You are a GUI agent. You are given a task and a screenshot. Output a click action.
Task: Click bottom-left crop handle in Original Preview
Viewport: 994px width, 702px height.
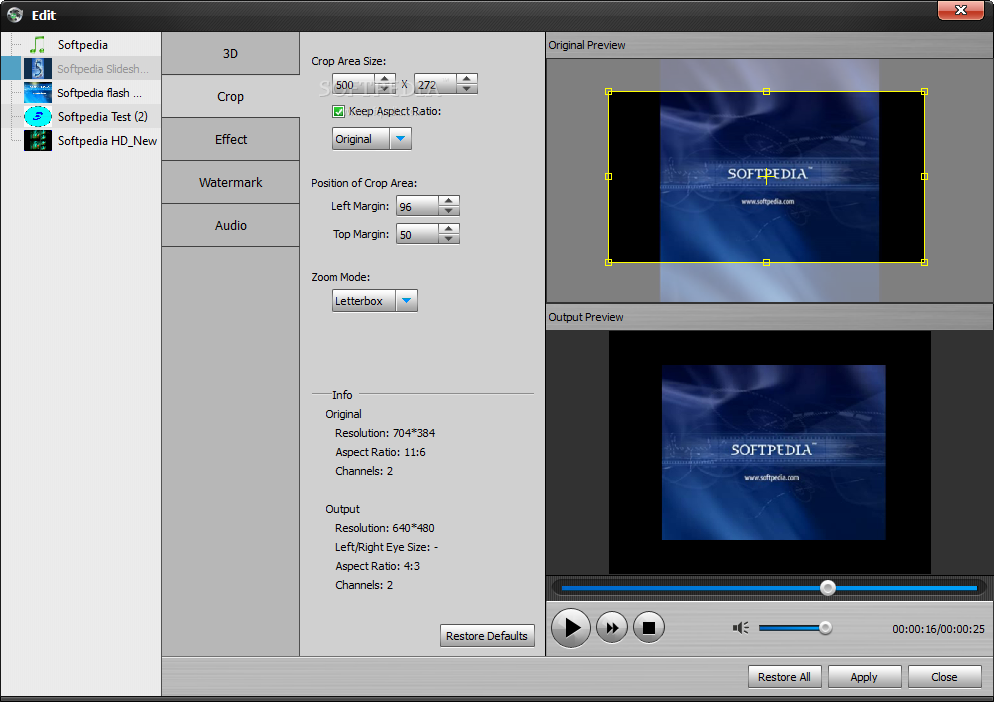point(609,262)
